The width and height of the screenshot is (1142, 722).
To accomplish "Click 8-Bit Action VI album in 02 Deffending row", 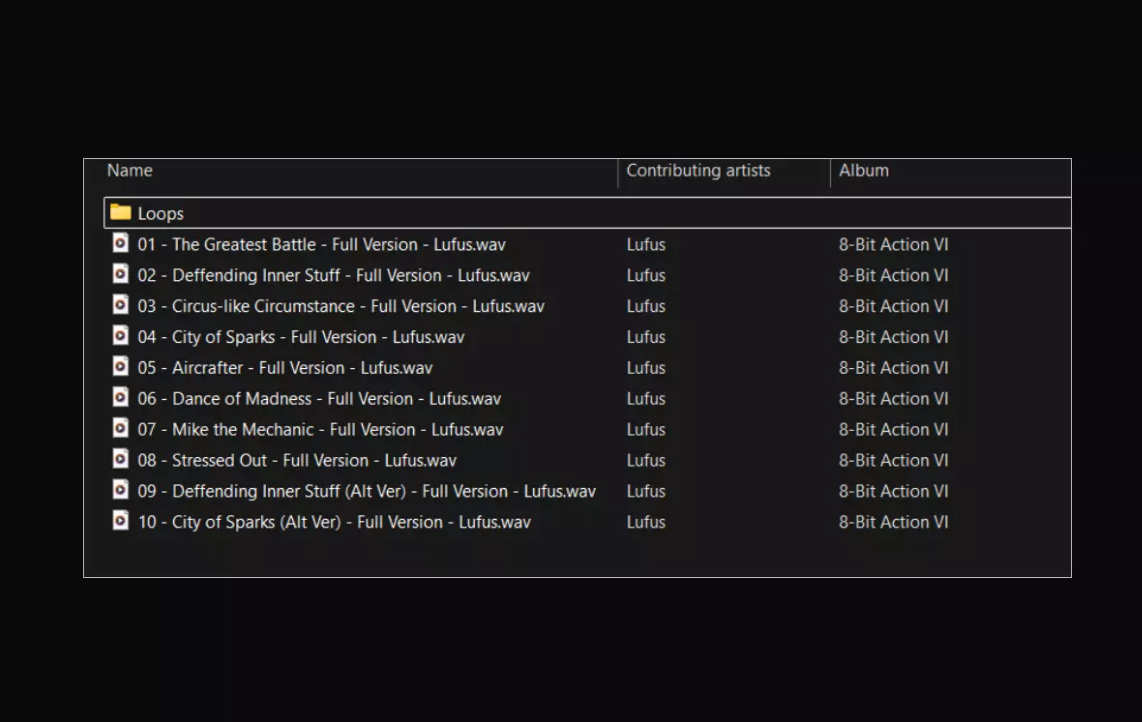I will (x=894, y=275).
